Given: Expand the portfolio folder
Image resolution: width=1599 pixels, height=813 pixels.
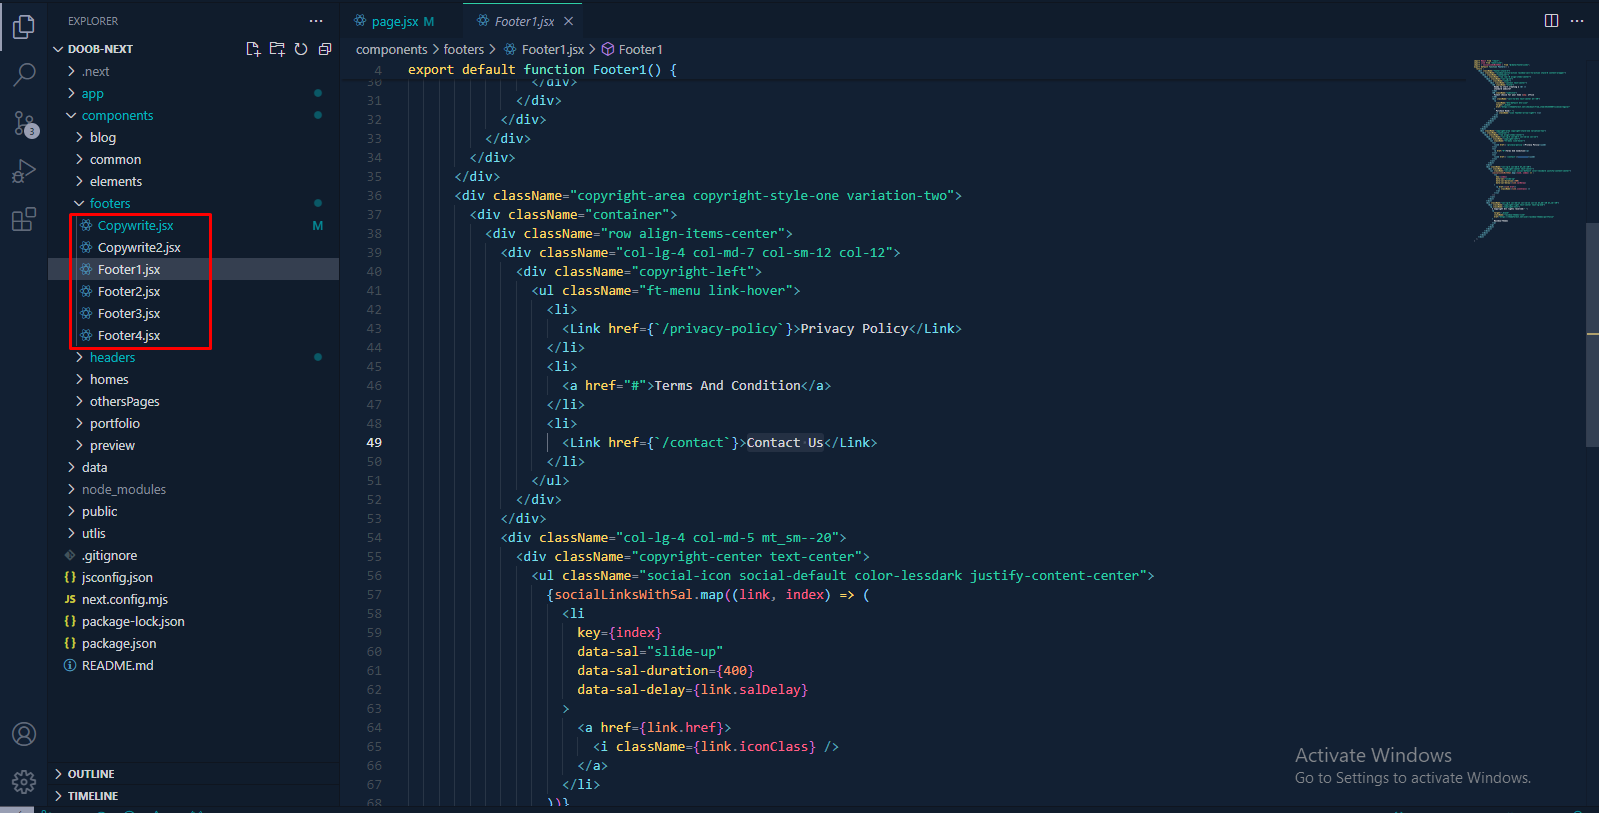Looking at the screenshot, I should click(x=193, y=423).
